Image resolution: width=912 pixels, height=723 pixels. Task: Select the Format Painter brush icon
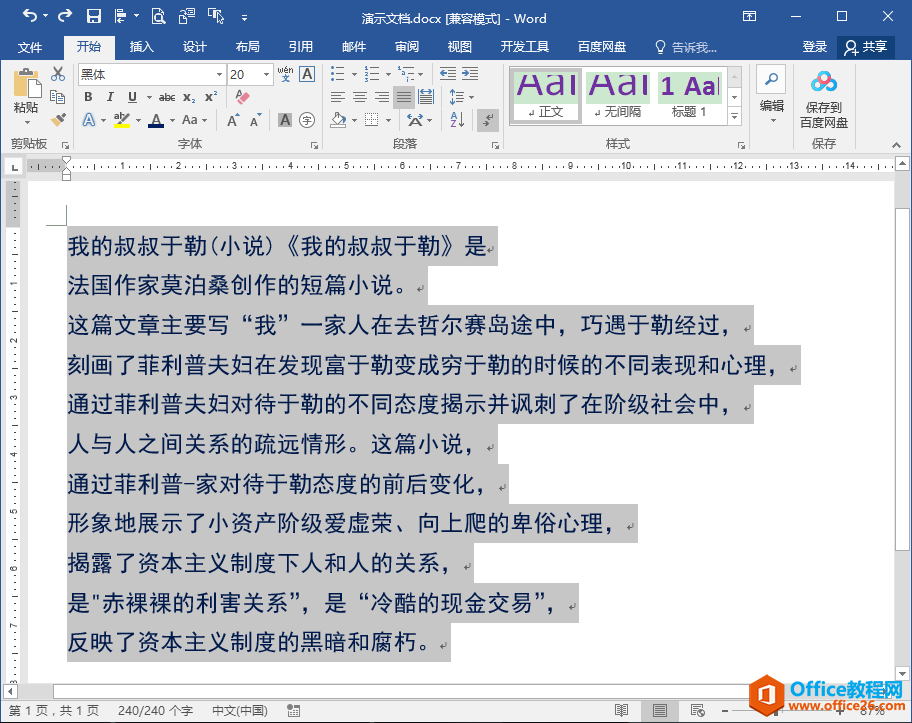pyautogui.click(x=58, y=120)
